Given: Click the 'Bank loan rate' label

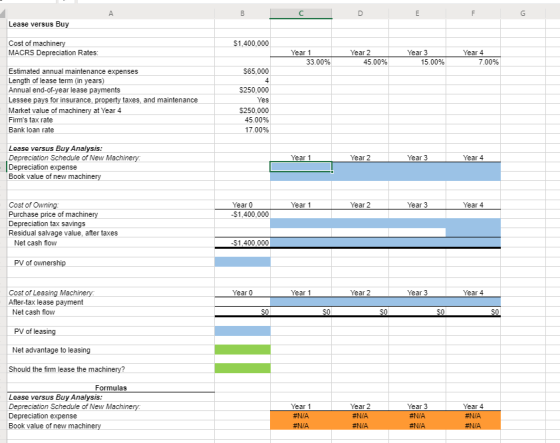Looking at the screenshot, I should pyautogui.click(x=31, y=130).
